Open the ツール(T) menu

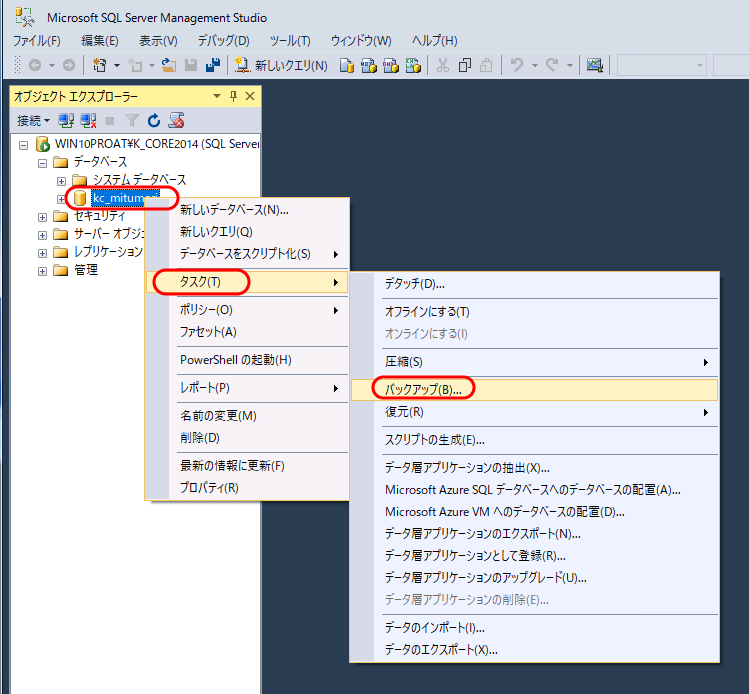(290, 41)
